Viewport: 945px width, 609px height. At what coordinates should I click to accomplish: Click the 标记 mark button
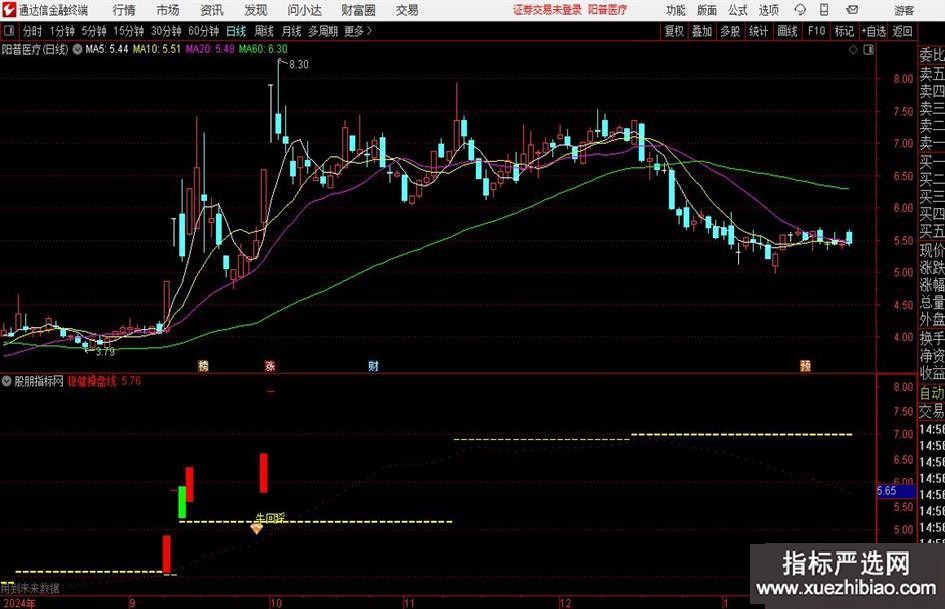point(844,31)
